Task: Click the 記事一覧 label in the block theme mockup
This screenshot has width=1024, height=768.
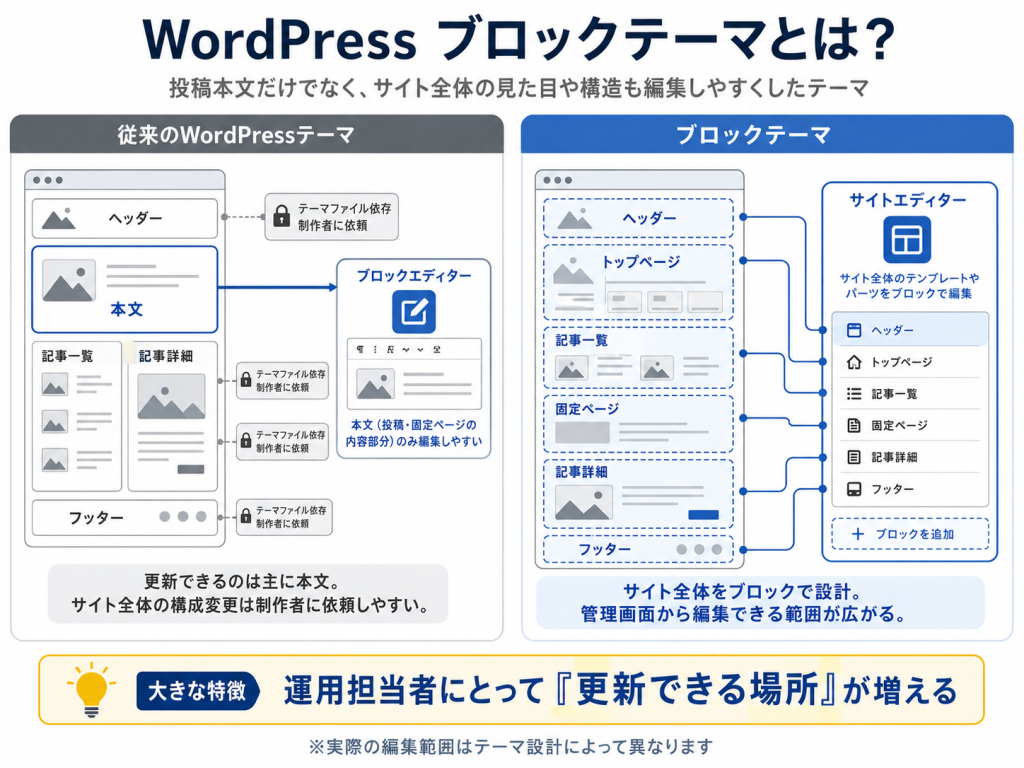Action: tap(581, 340)
